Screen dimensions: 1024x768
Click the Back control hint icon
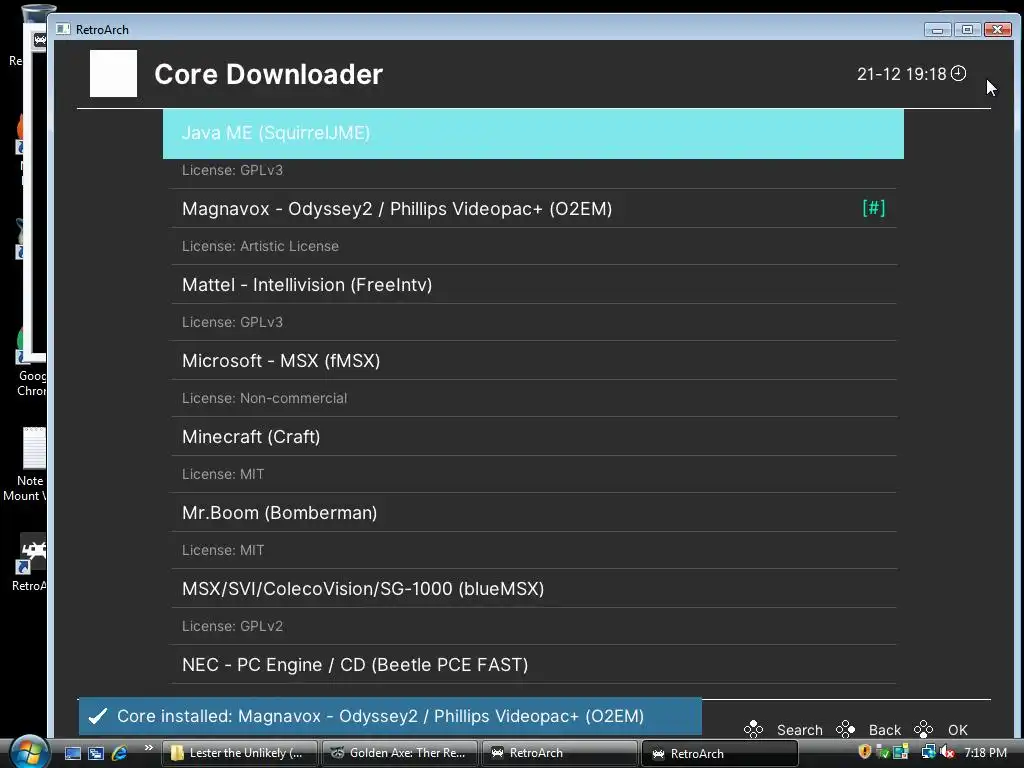click(846, 729)
